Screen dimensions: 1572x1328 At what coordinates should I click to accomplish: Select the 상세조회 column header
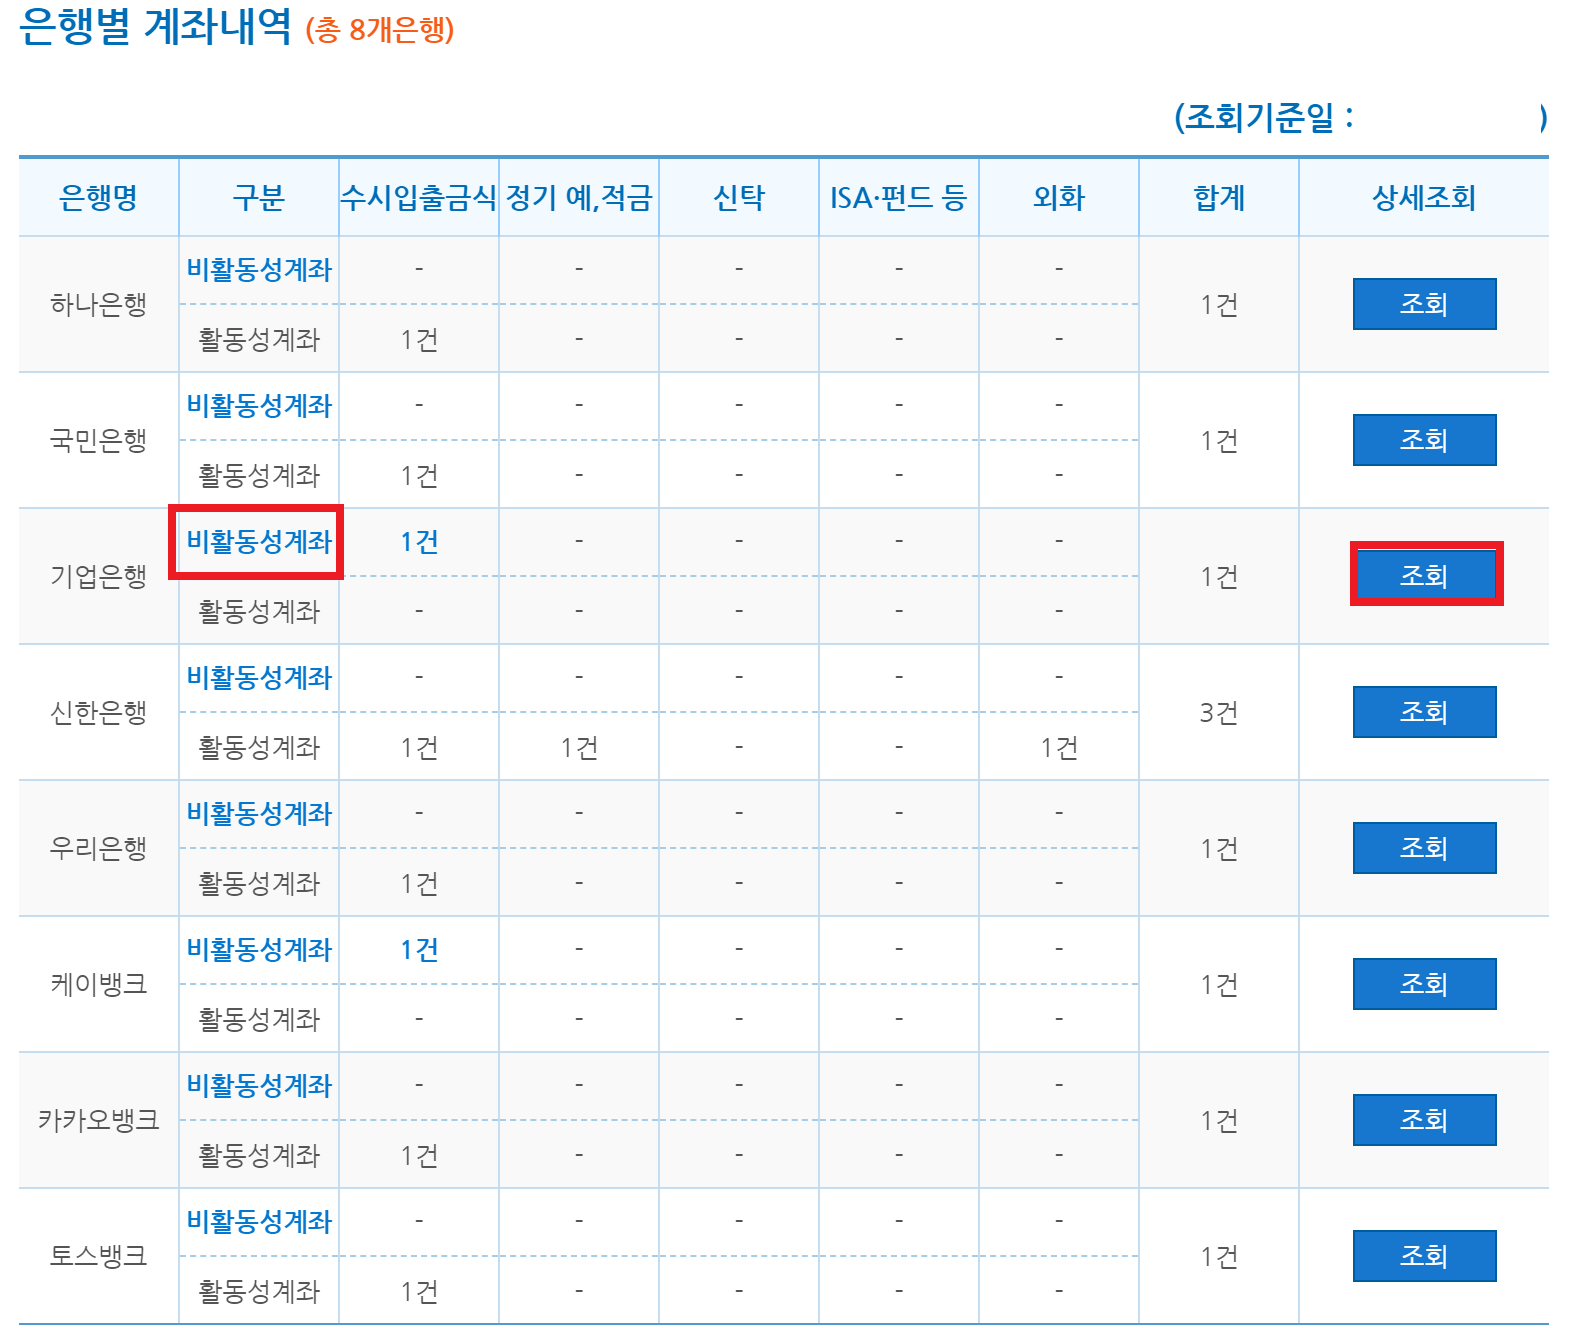(1424, 198)
